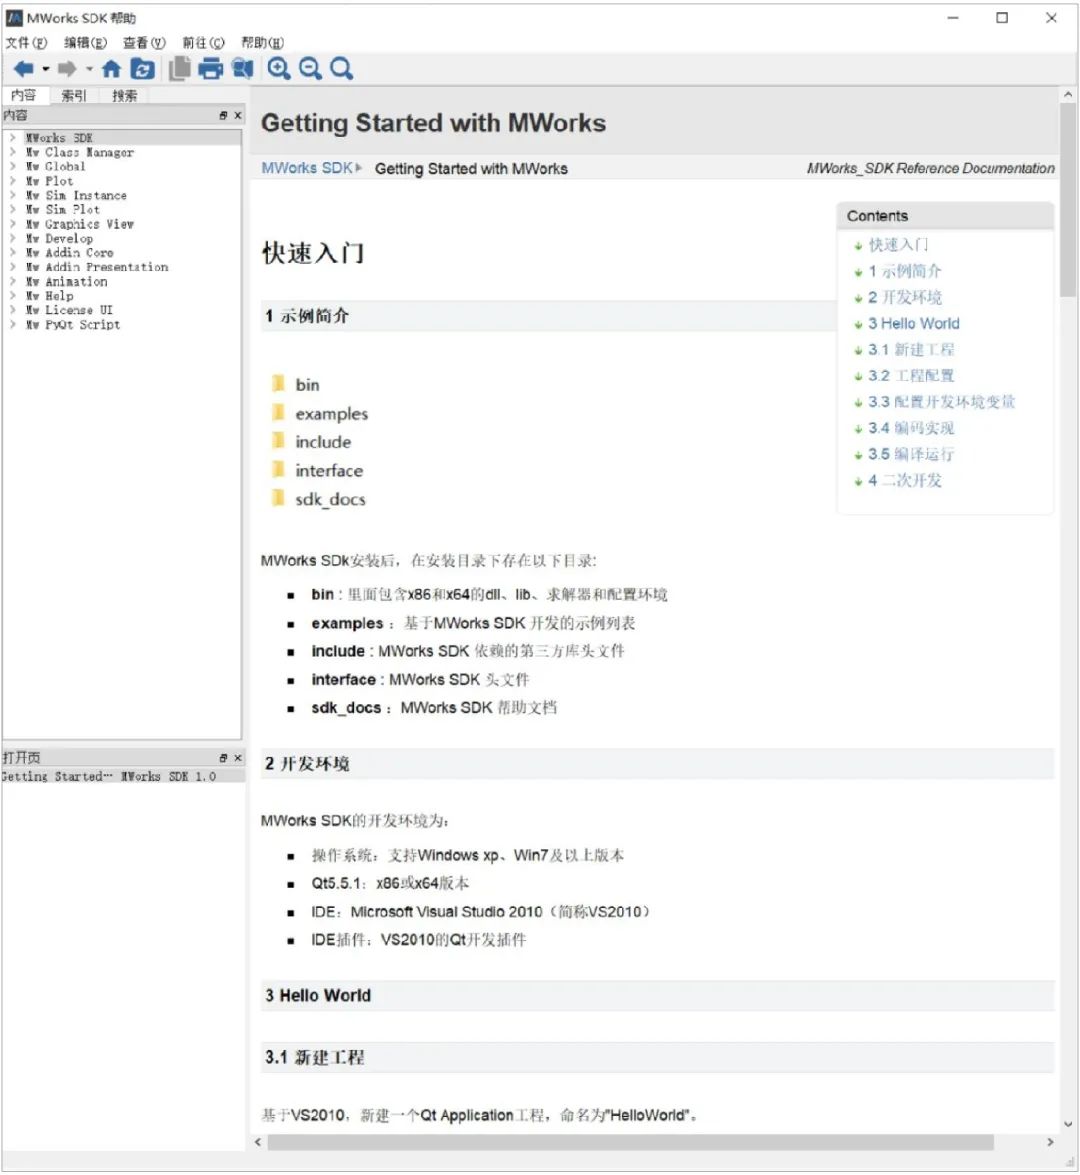Jump to 3.1 新建工程 contents link
Screen dimensions: 1080x1175
click(911, 350)
